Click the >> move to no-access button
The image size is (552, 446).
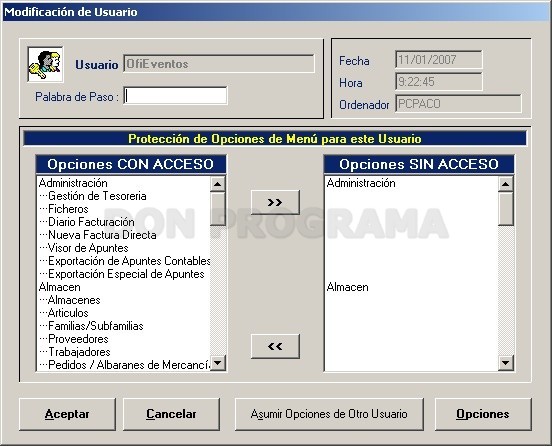[275, 202]
